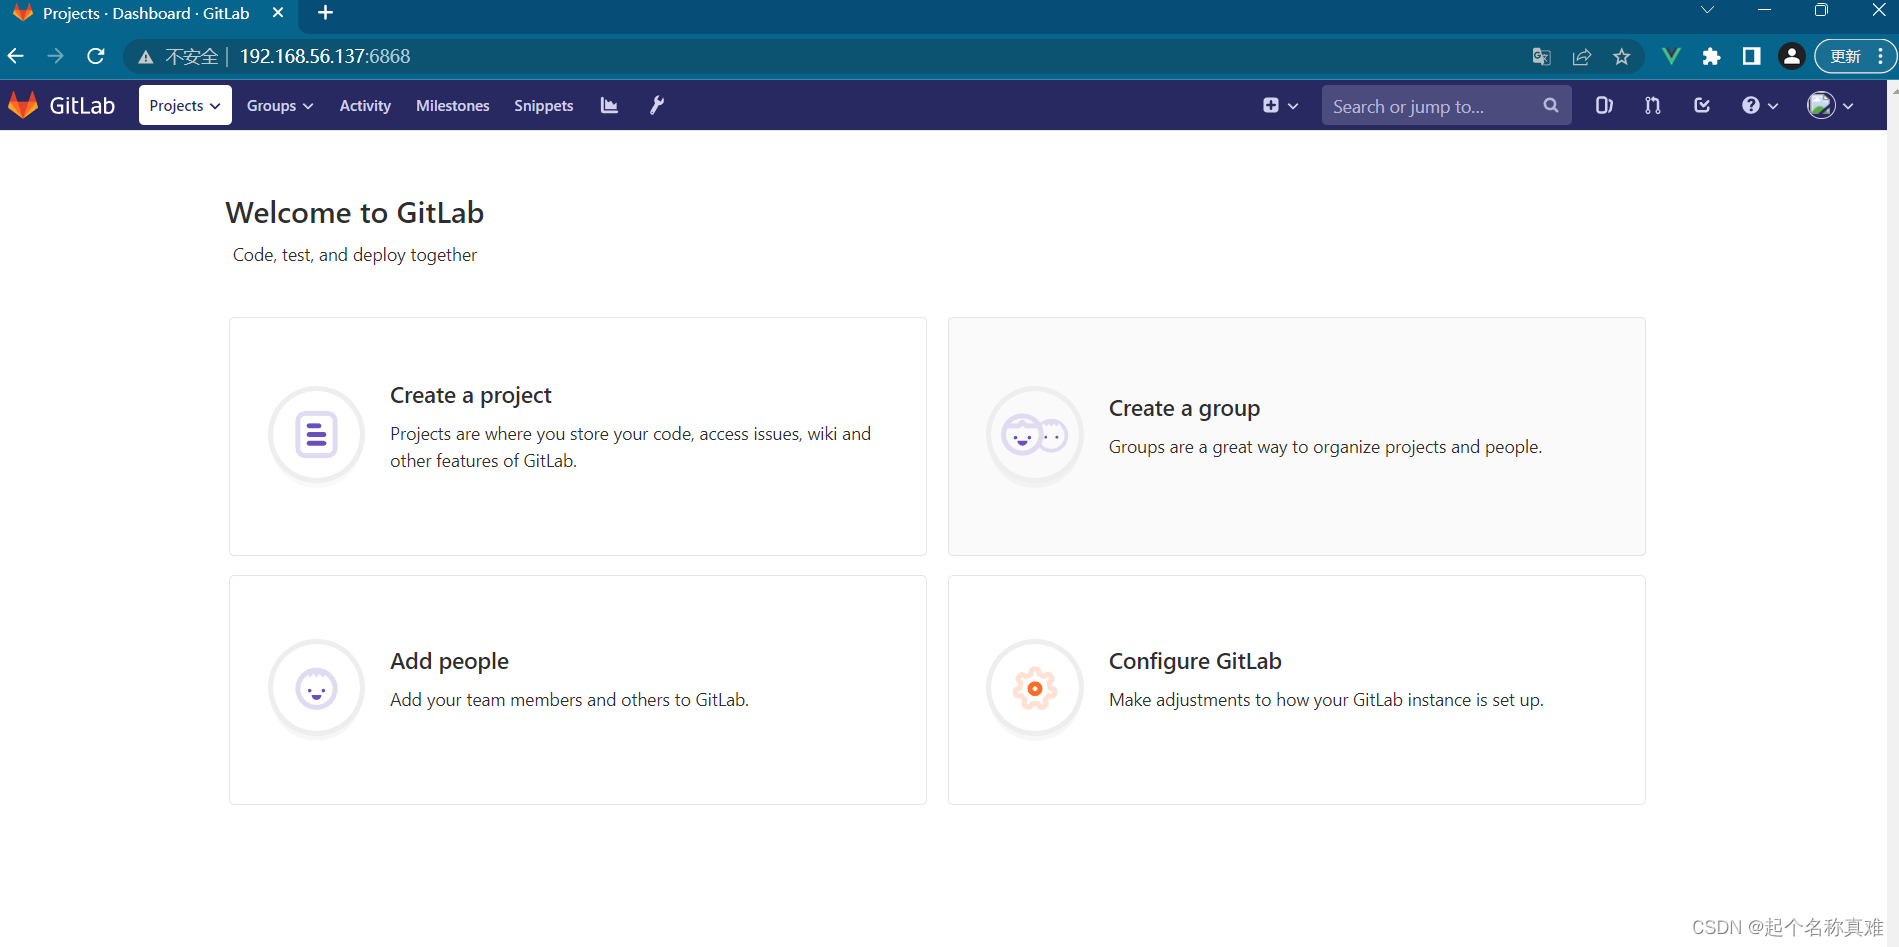Click the Create a group faces icon

[1035, 435]
